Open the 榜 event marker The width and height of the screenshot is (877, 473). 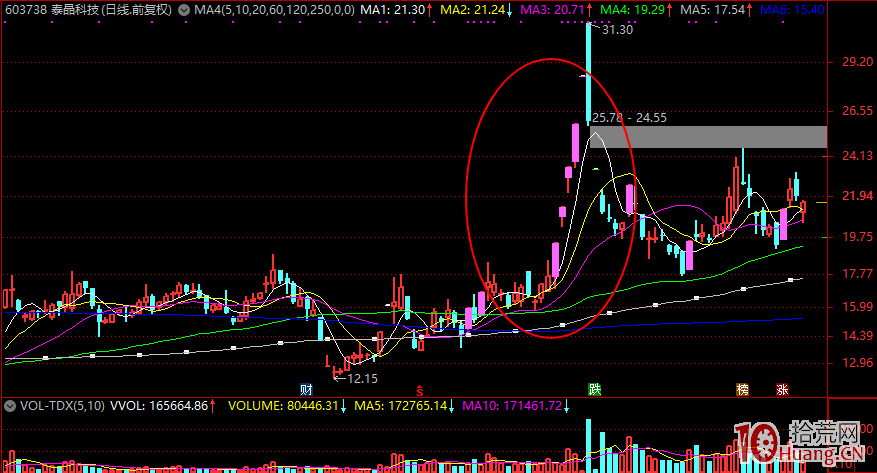coord(742,389)
